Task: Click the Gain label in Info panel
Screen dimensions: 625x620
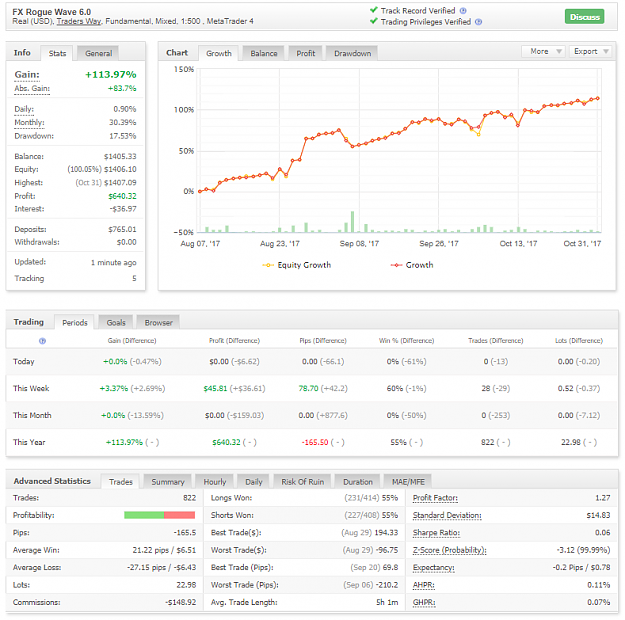Action: (x=27, y=75)
